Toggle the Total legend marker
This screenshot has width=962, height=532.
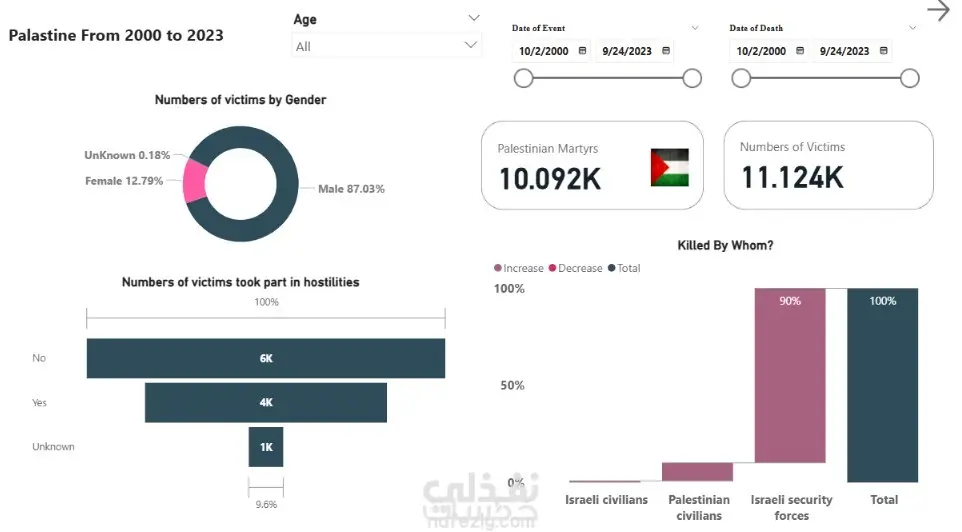pos(612,269)
